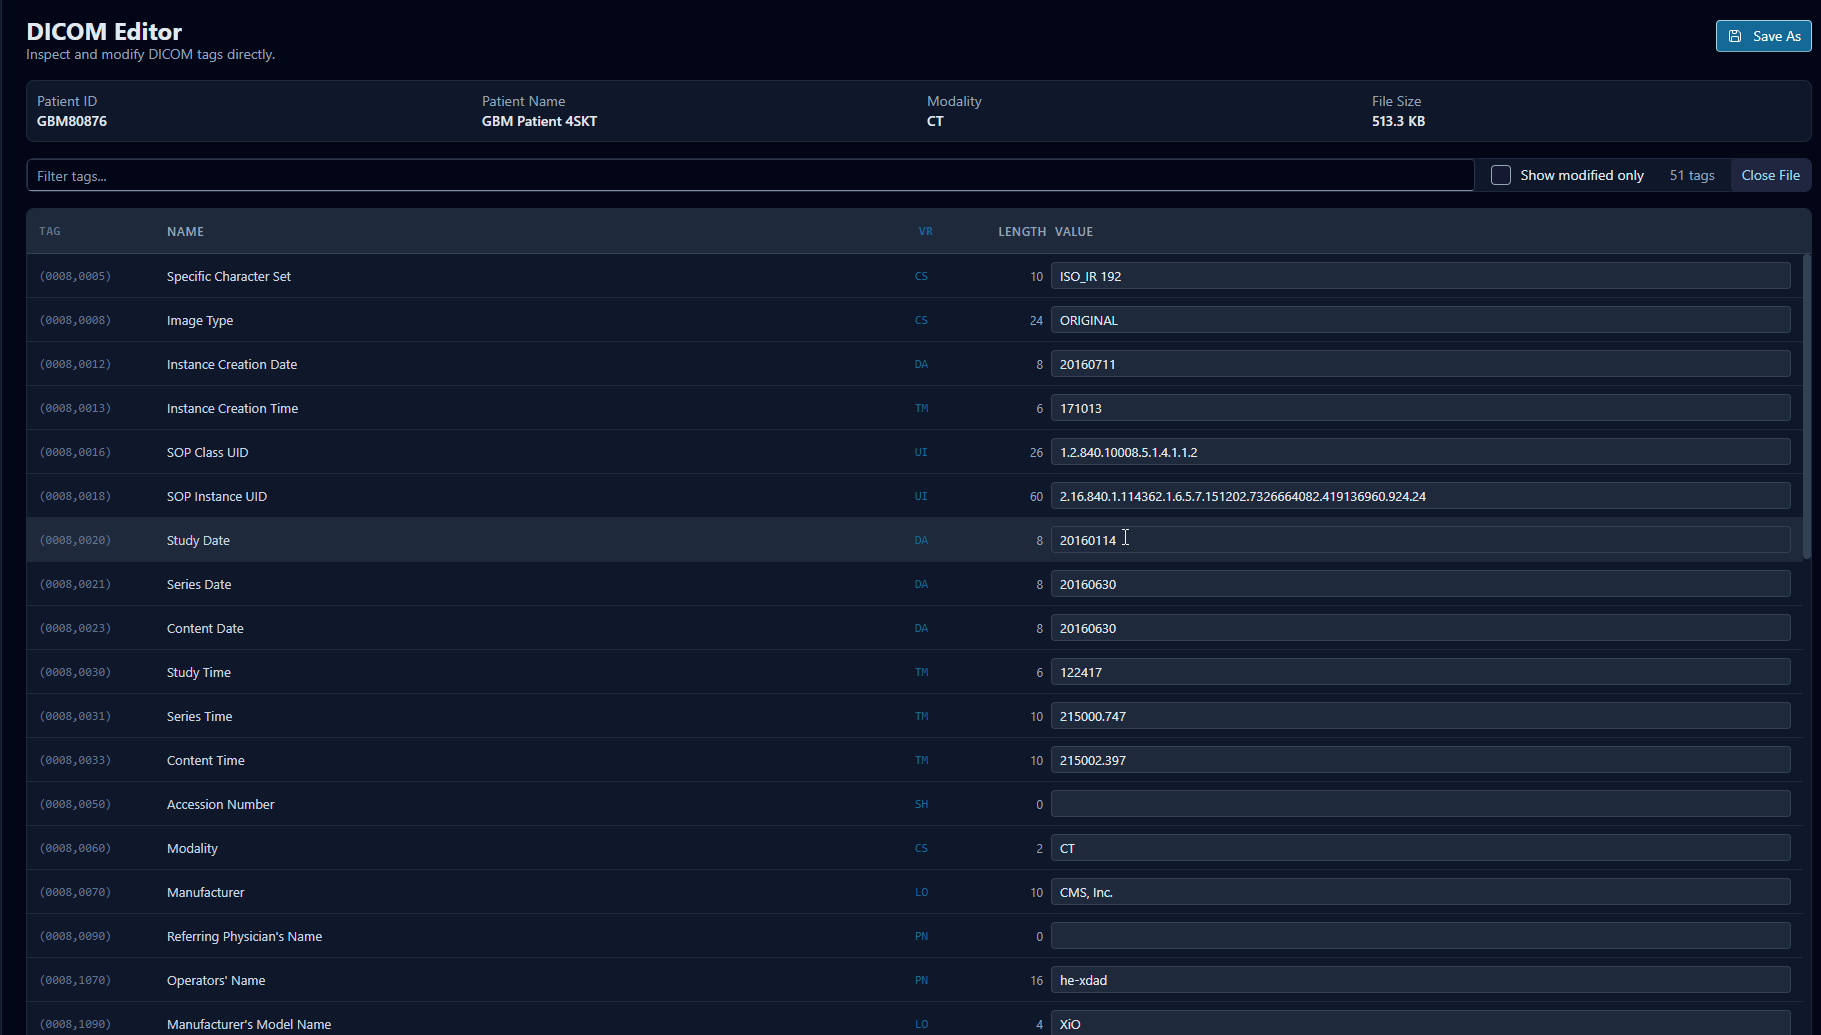Click the Specific Character Set value field
The image size is (1821, 1035).
1420,276
